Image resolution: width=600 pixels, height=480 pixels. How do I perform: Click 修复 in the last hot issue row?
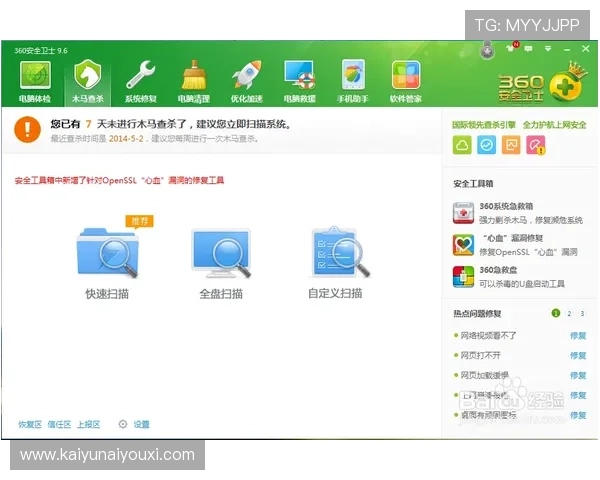pyautogui.click(x=578, y=415)
